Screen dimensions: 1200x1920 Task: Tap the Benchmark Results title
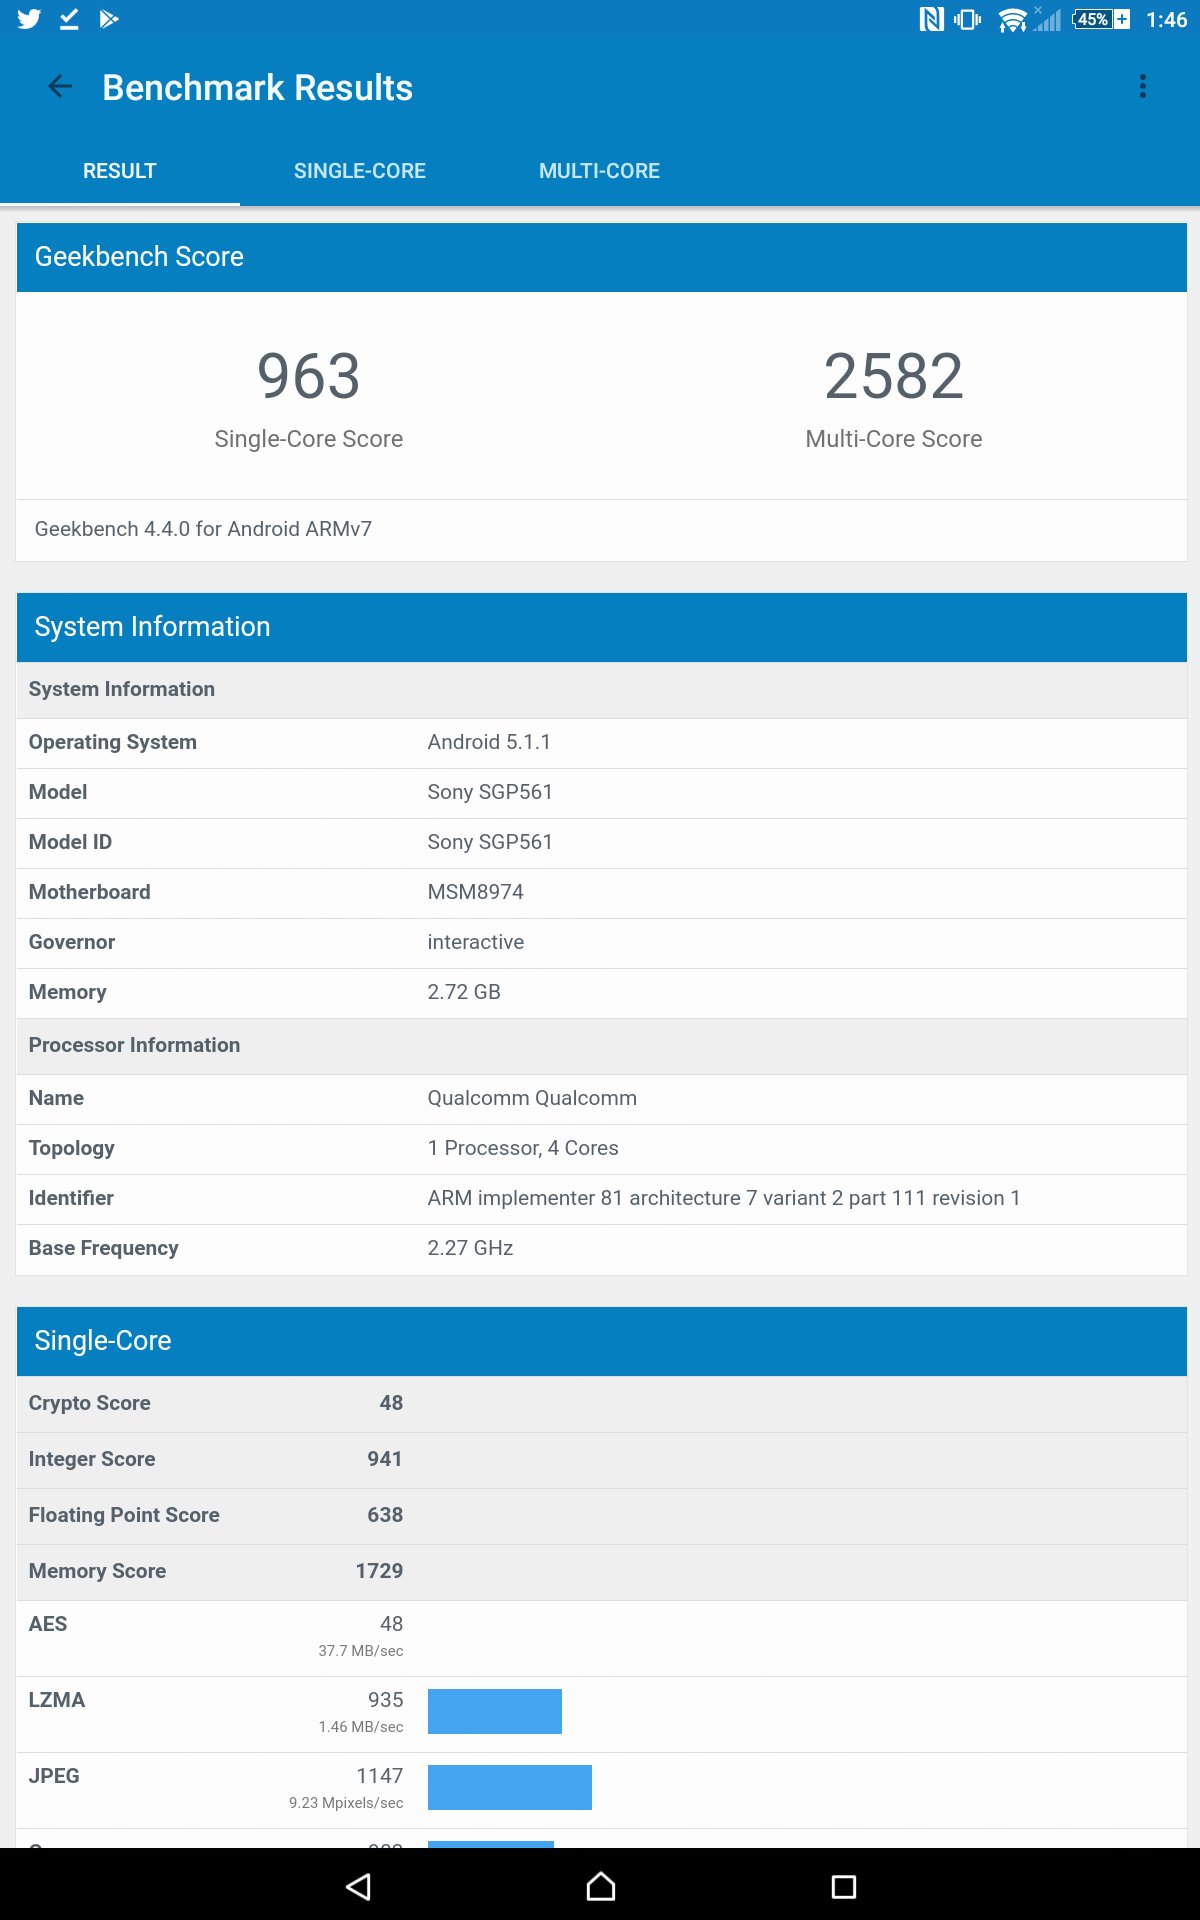click(257, 88)
